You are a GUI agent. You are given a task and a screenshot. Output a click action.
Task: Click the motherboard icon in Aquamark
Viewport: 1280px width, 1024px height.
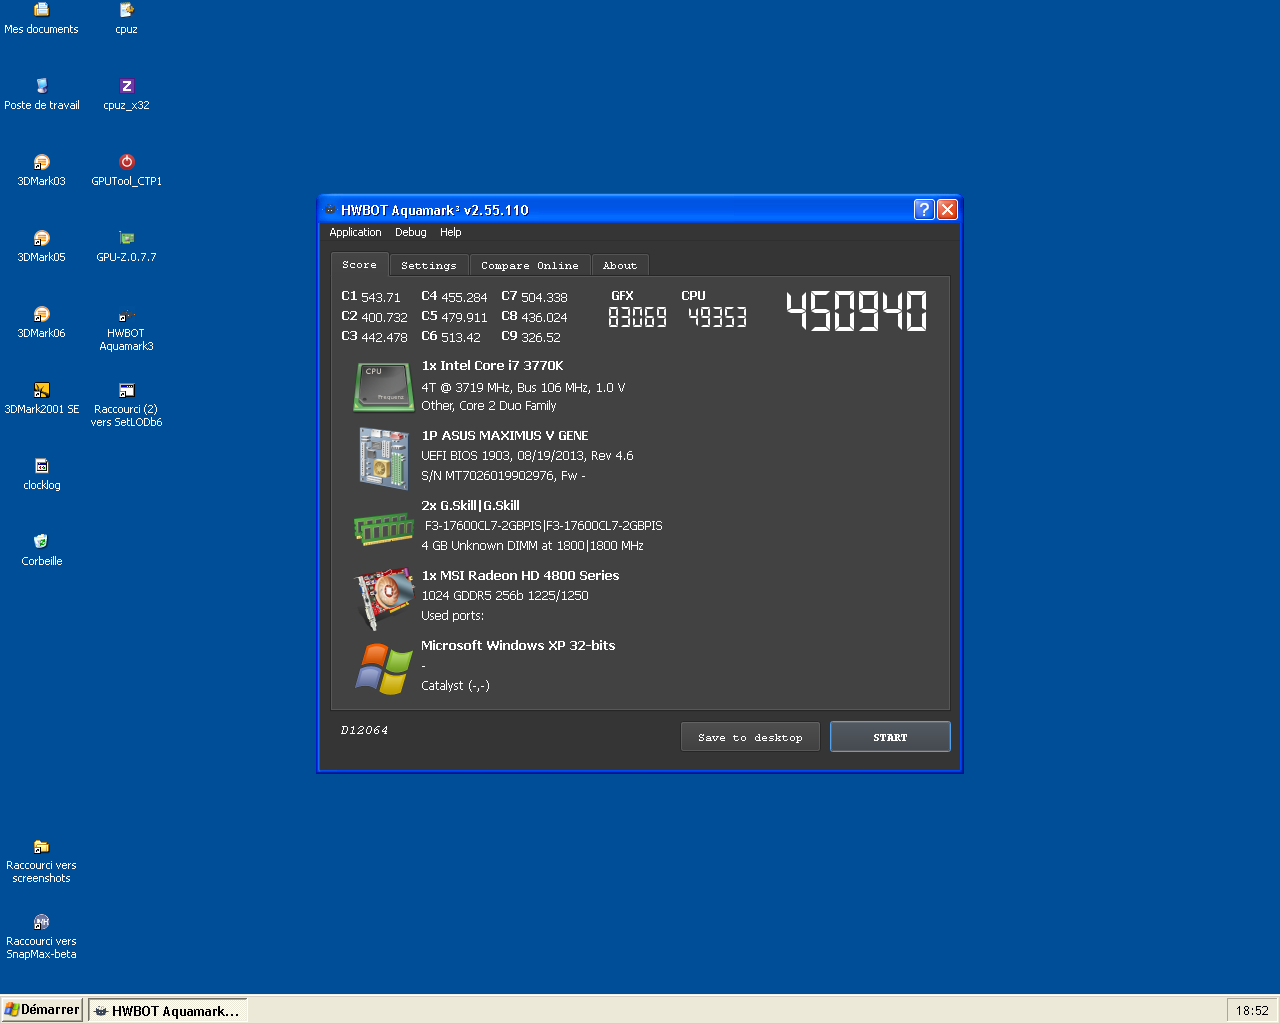pyautogui.click(x=383, y=458)
